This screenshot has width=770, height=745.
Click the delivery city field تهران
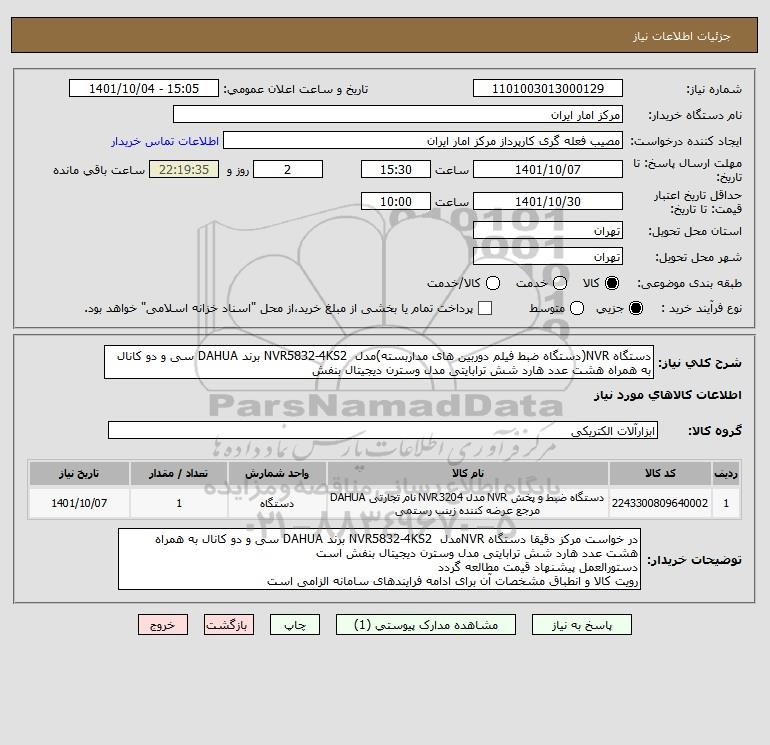pyautogui.click(x=548, y=256)
